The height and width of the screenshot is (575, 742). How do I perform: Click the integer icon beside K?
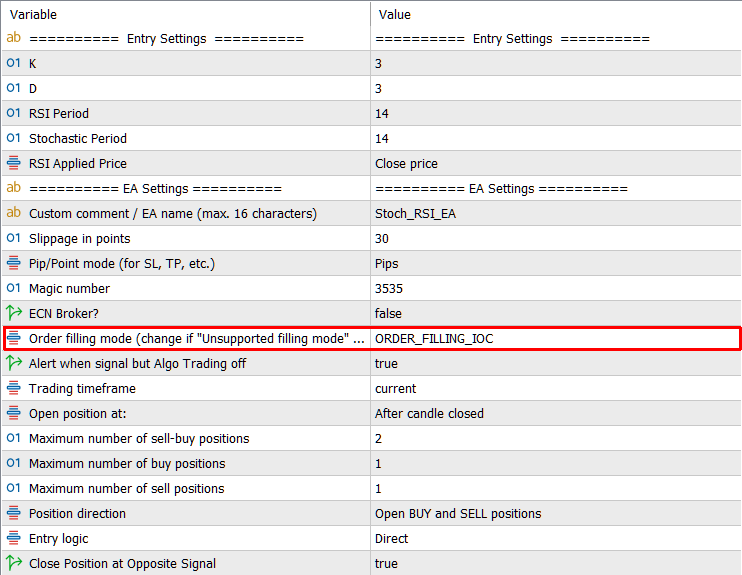coord(14,63)
